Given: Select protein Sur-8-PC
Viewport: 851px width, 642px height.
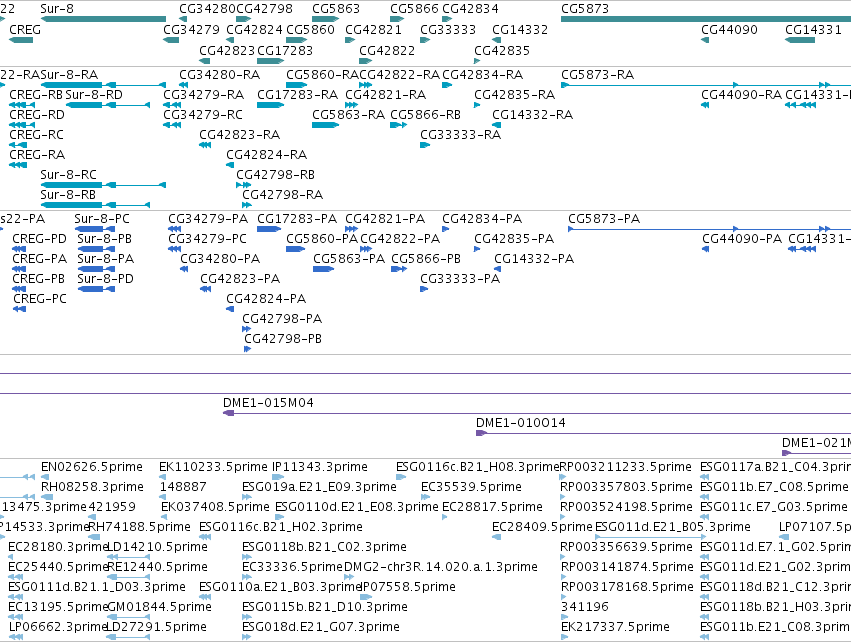Looking at the screenshot, I should pyautogui.click(x=102, y=219).
